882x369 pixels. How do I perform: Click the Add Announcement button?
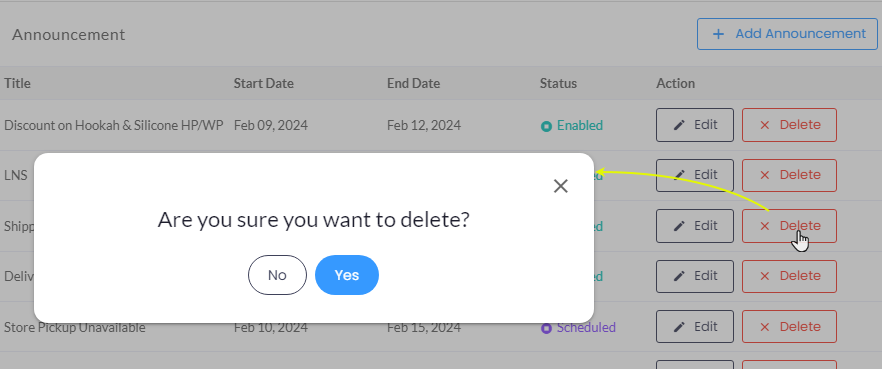click(787, 34)
